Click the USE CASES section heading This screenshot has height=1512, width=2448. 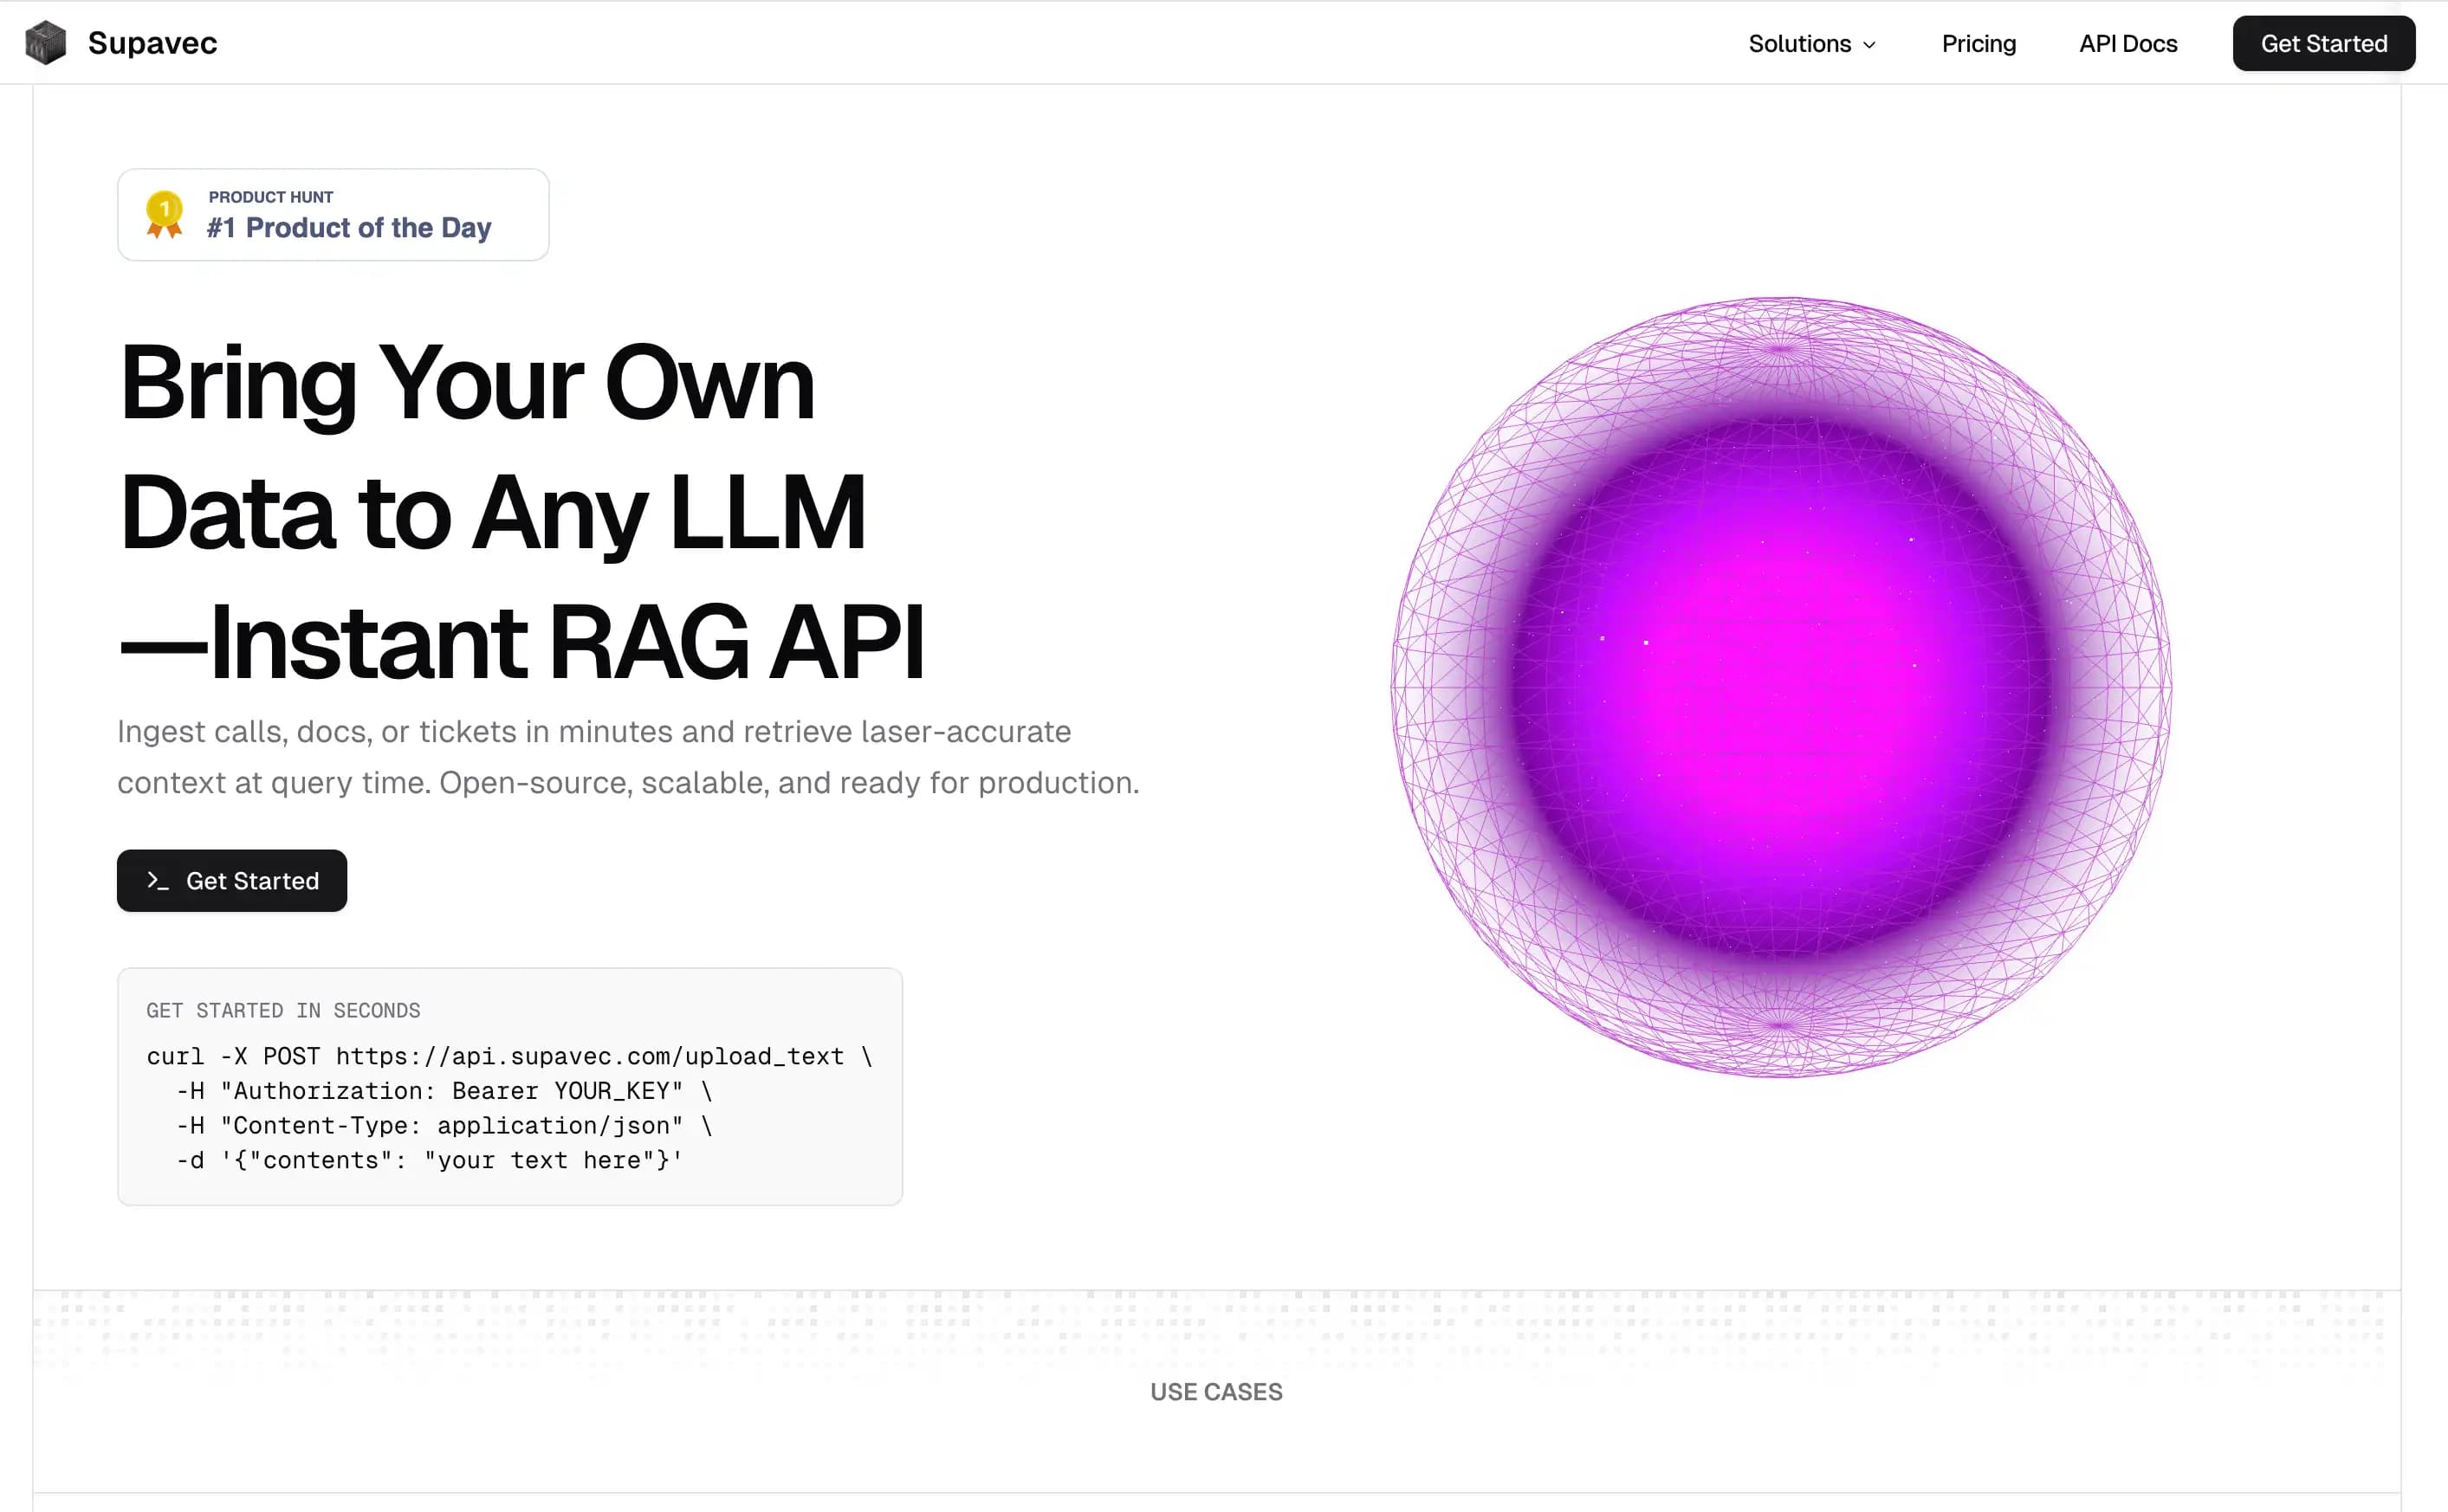(1216, 1392)
